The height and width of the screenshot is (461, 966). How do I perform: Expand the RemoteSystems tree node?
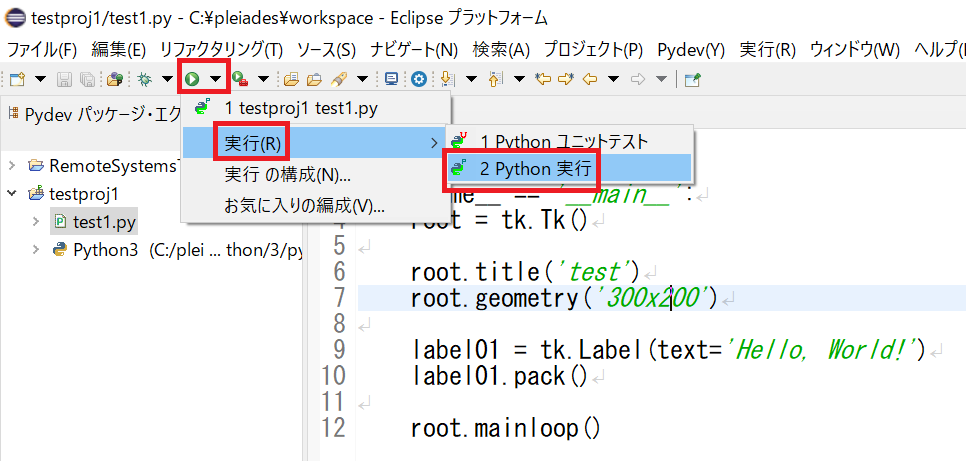tap(12, 165)
